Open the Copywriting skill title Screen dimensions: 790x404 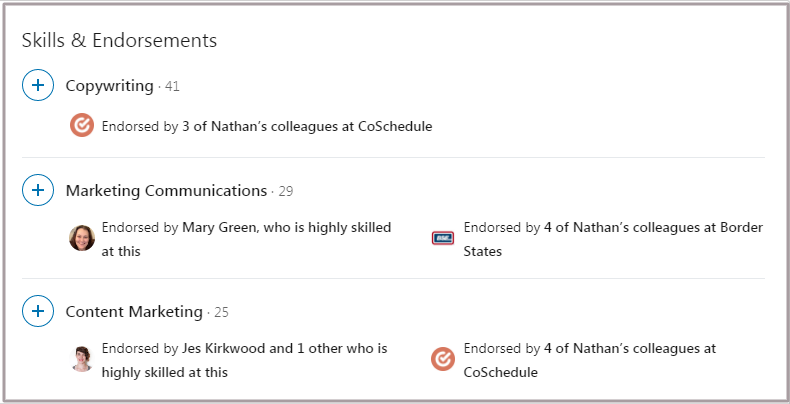click(109, 86)
